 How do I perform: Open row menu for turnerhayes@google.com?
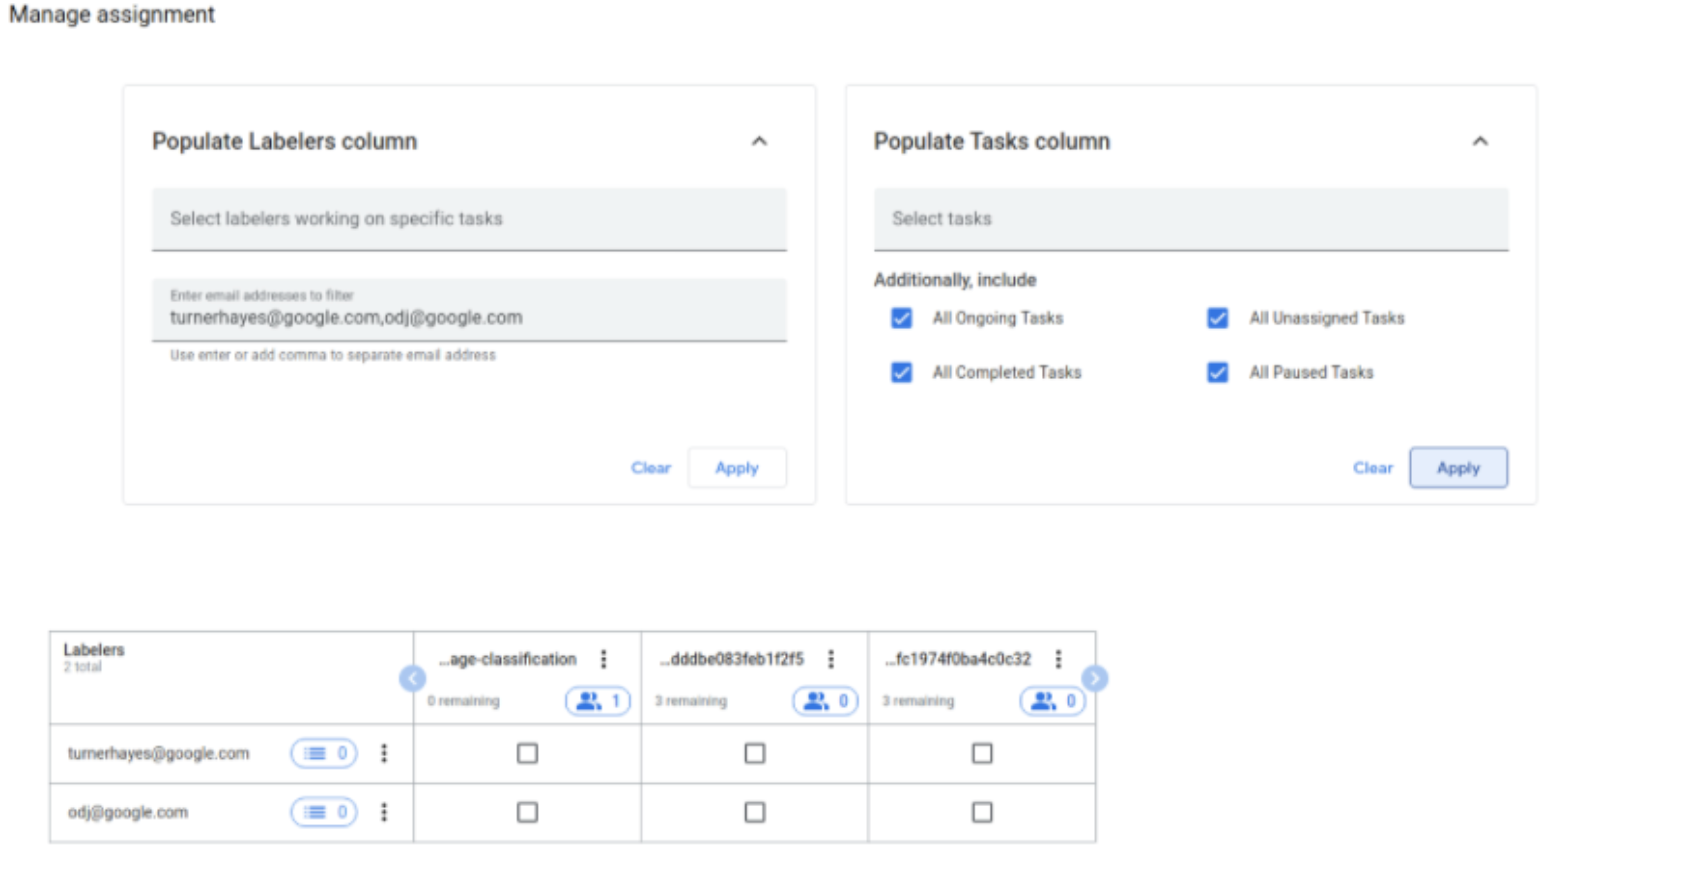pyautogui.click(x=384, y=753)
